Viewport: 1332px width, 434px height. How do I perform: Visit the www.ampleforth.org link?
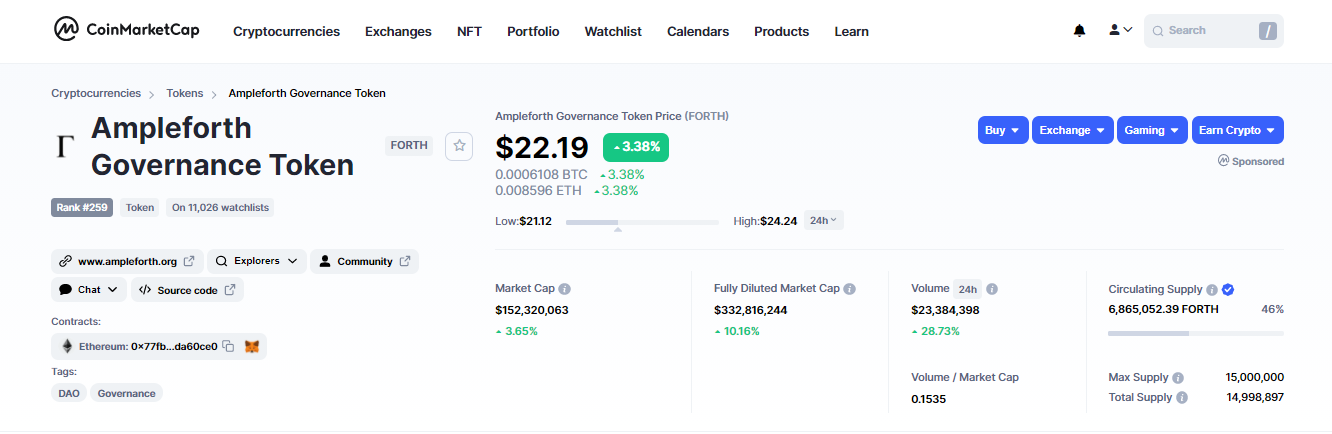(127, 261)
